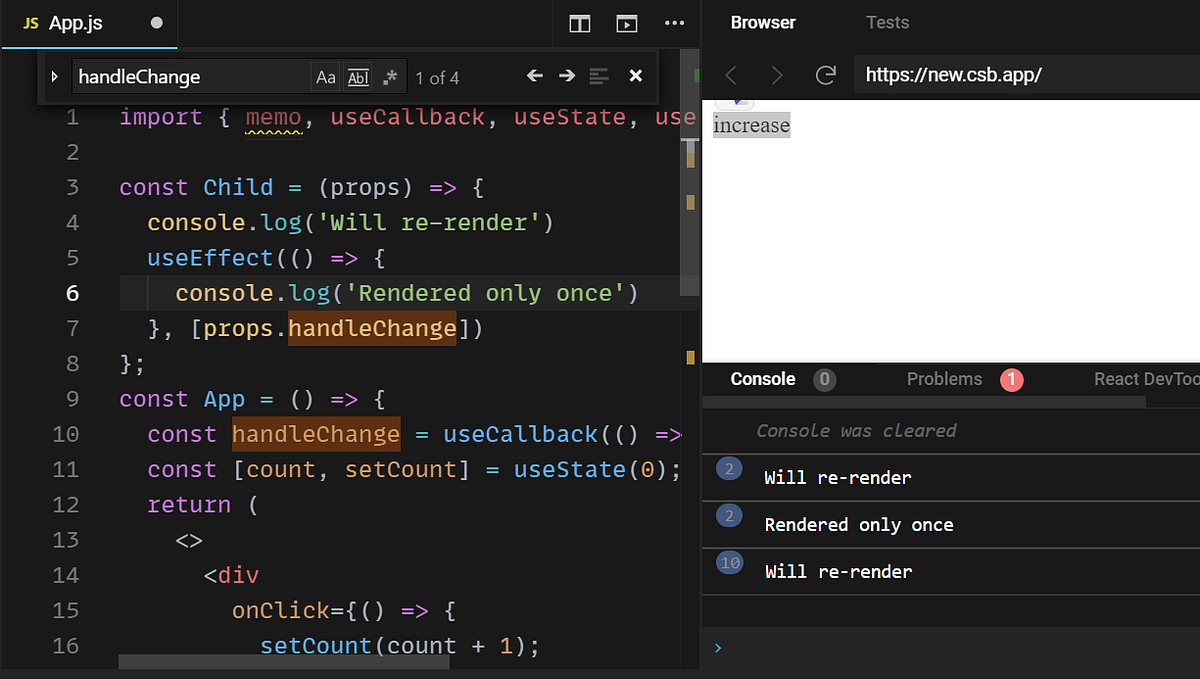
Task: Go to next search match
Action: point(566,76)
